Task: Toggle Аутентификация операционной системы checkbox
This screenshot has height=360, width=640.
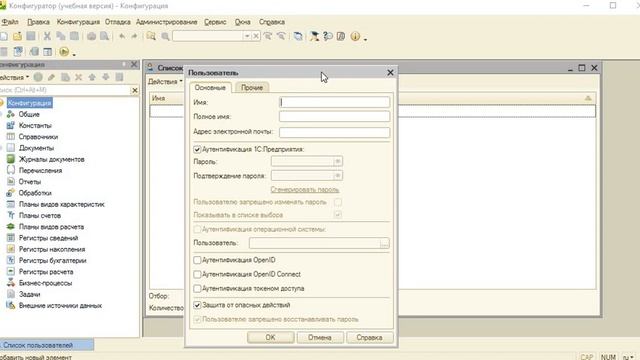Action: (197, 229)
